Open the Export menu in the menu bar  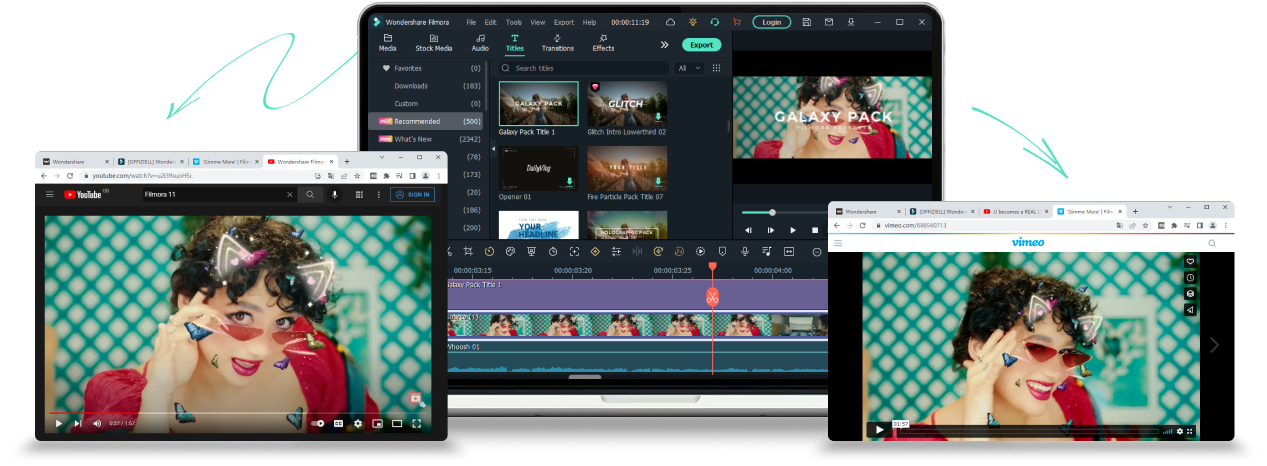pyautogui.click(x=564, y=22)
